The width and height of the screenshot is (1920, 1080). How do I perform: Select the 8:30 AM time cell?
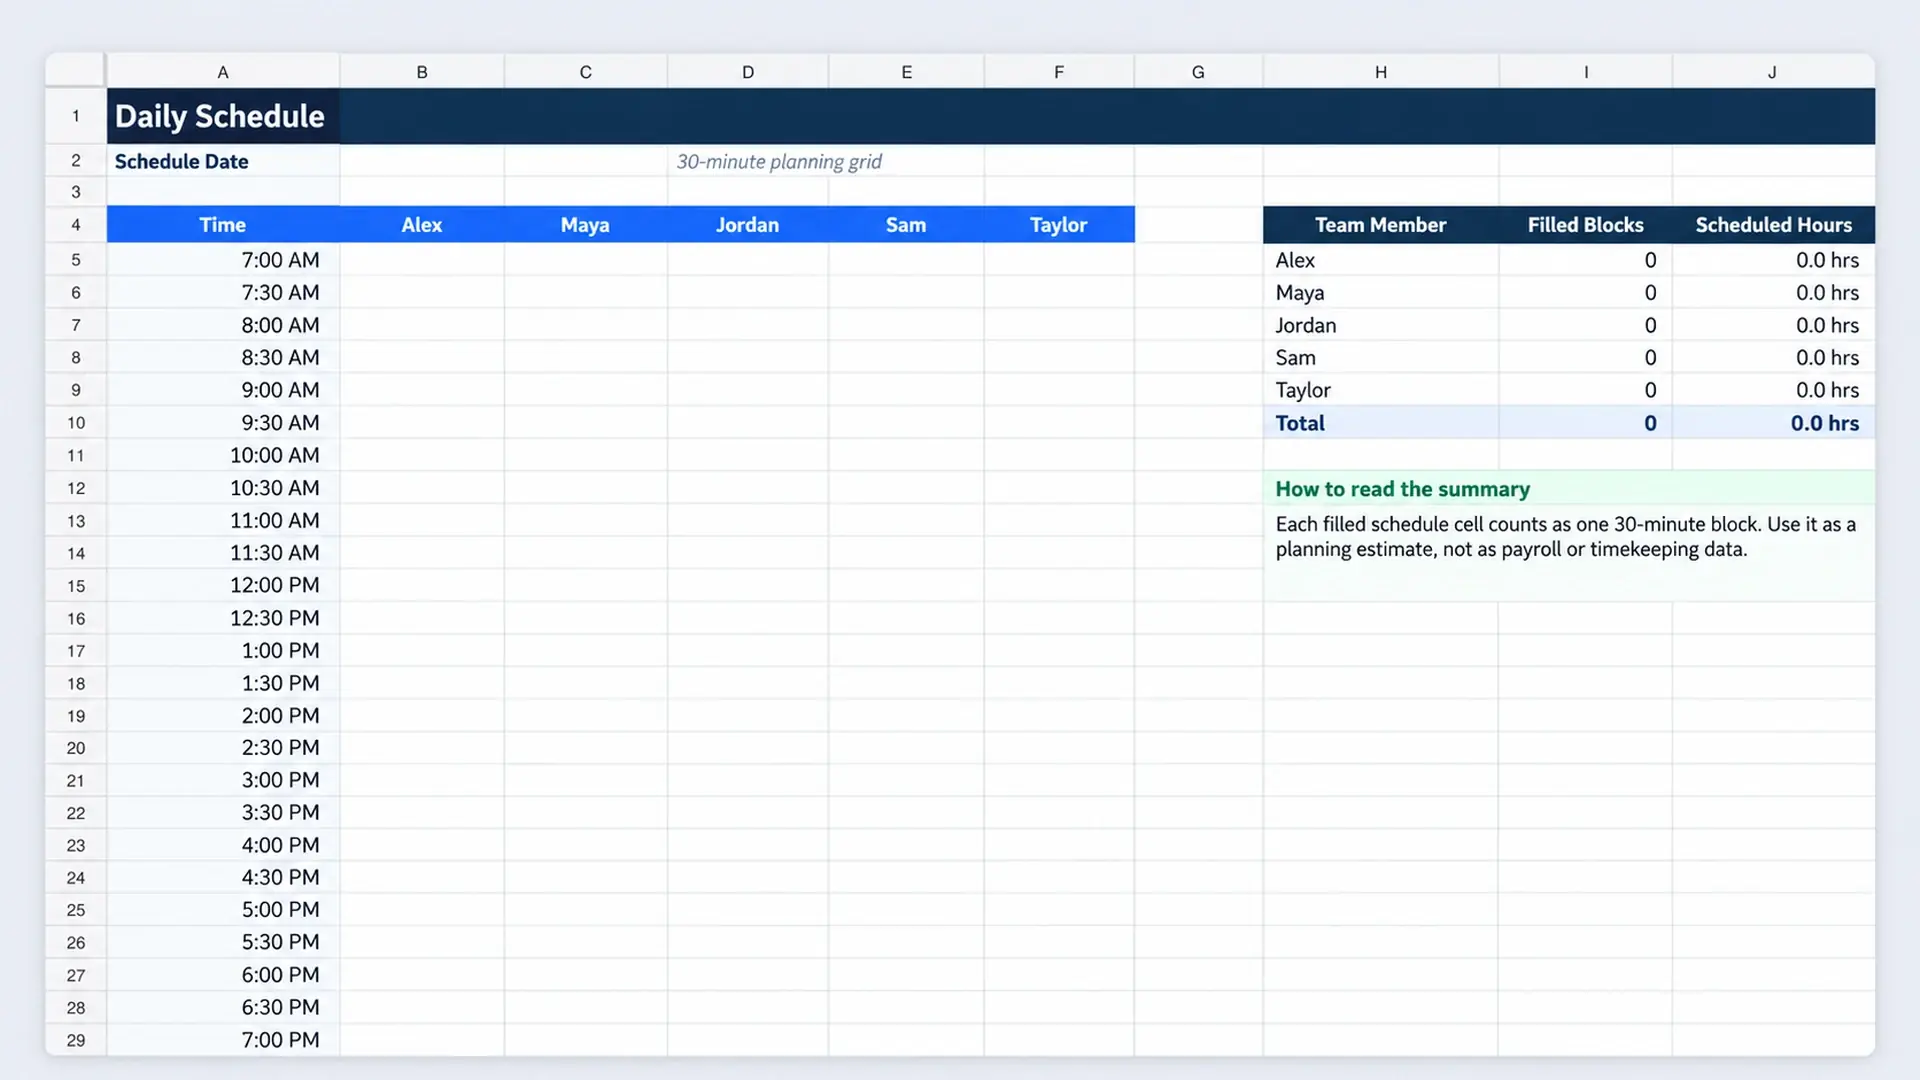coord(223,358)
